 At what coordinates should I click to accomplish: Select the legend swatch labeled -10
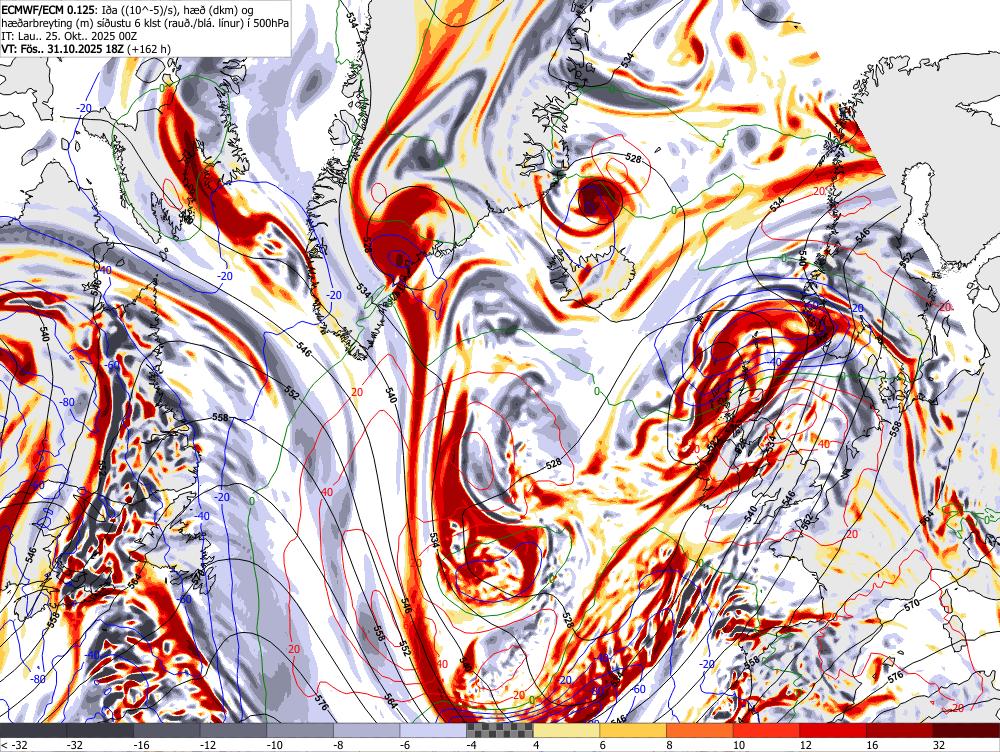300,730
